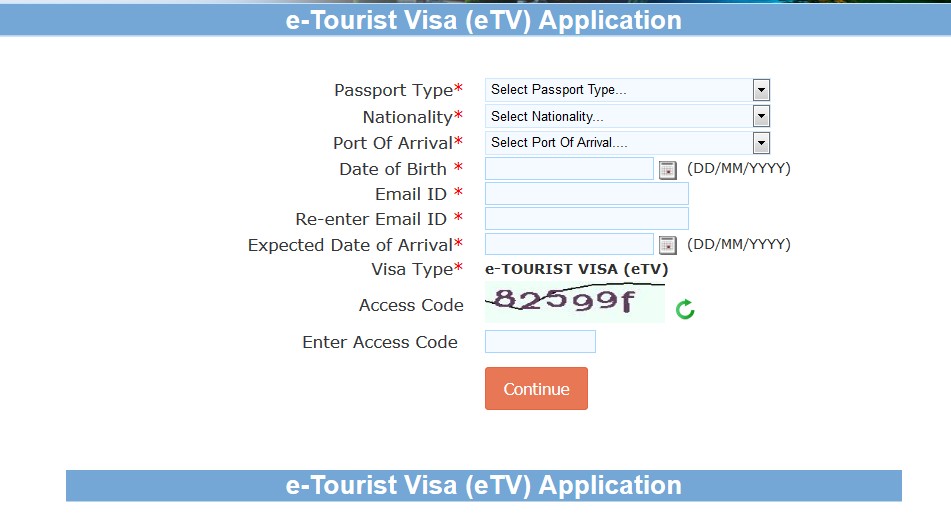Click the bottom e-Tourist Visa Application banner
Image resolution: width=951 pixels, height=532 pixels.
(484, 485)
